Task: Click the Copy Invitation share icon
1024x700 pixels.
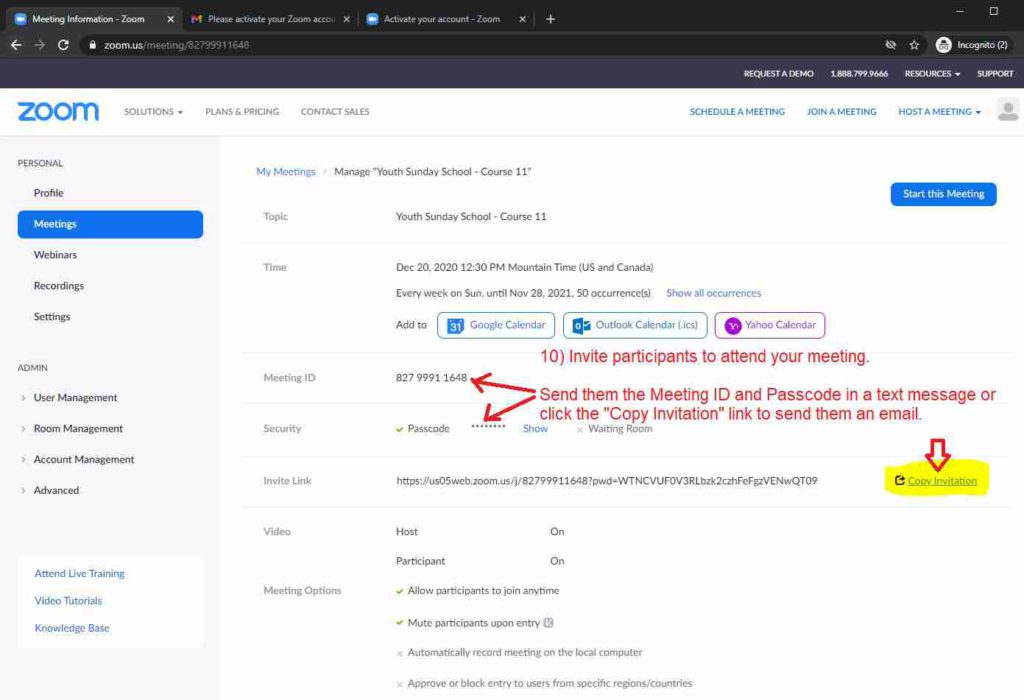Action: 899,481
